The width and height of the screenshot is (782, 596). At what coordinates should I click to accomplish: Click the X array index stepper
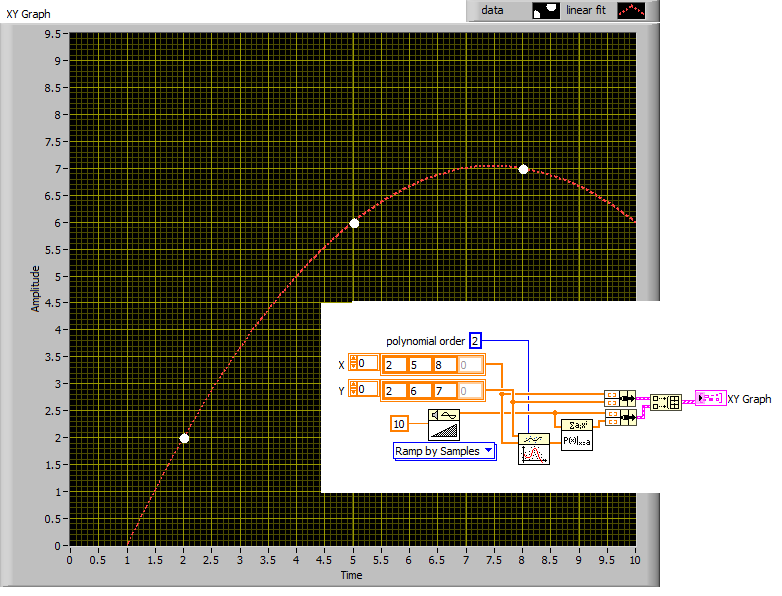pos(353,363)
